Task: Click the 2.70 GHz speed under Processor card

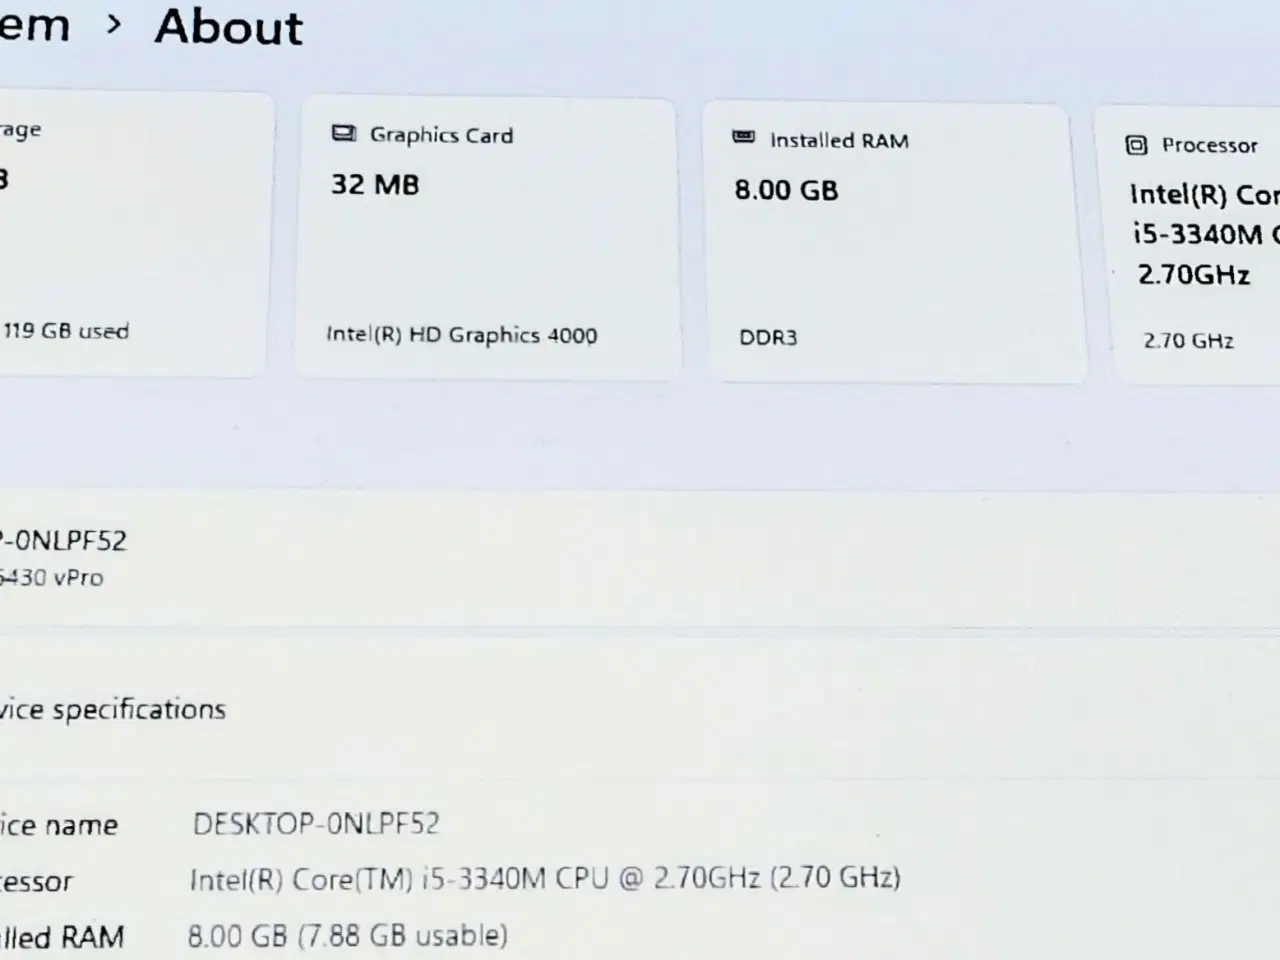Action: tap(1188, 341)
